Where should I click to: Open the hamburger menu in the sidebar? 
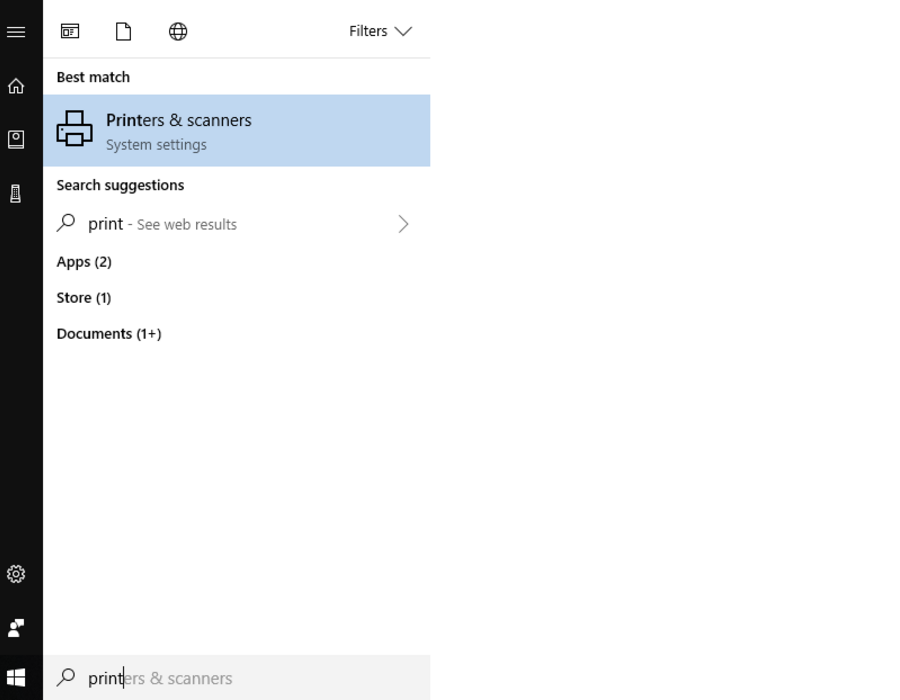coord(16,32)
